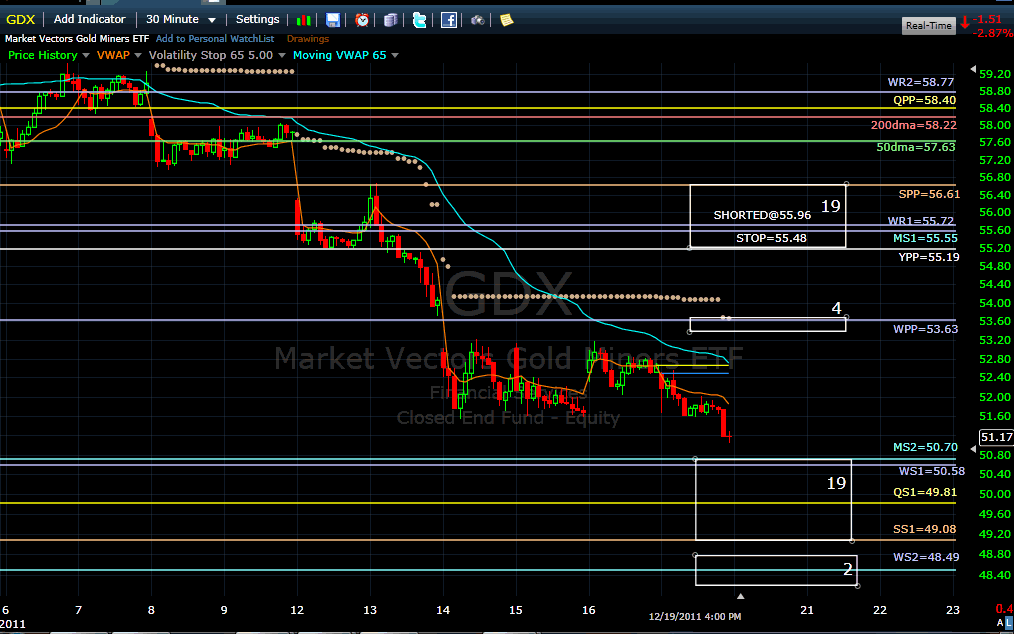Click the current price tag 51.17
The image size is (1014, 634).
997,437
